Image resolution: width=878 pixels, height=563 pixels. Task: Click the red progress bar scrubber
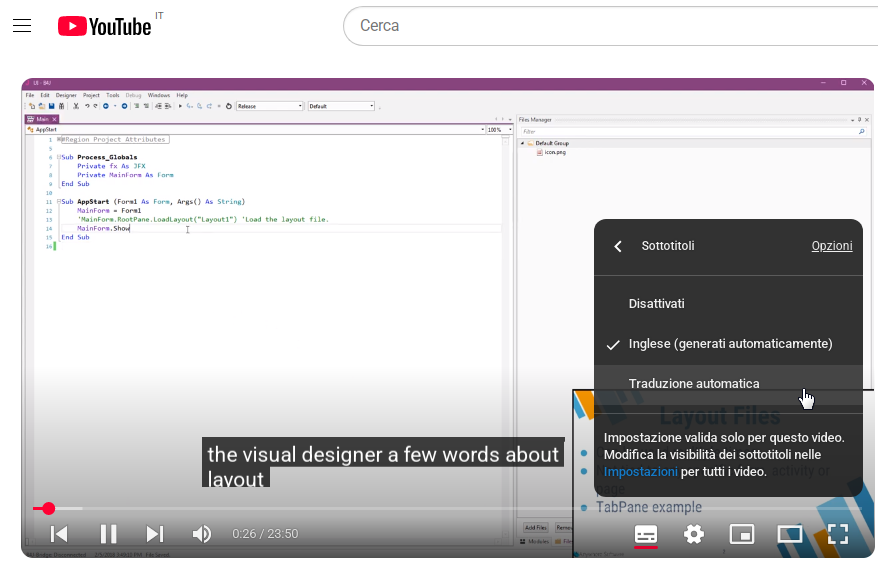(x=49, y=509)
